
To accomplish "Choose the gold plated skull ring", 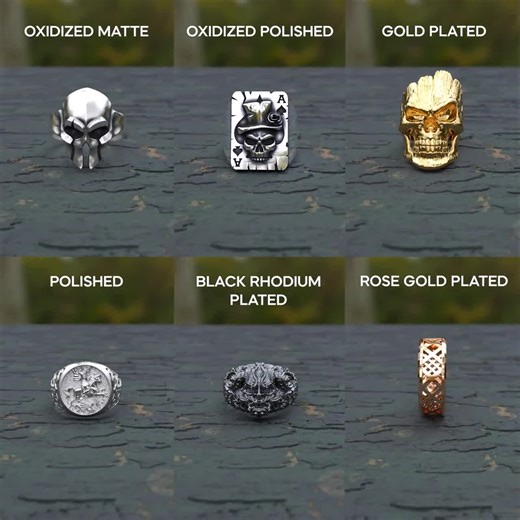I will click(431, 120).
